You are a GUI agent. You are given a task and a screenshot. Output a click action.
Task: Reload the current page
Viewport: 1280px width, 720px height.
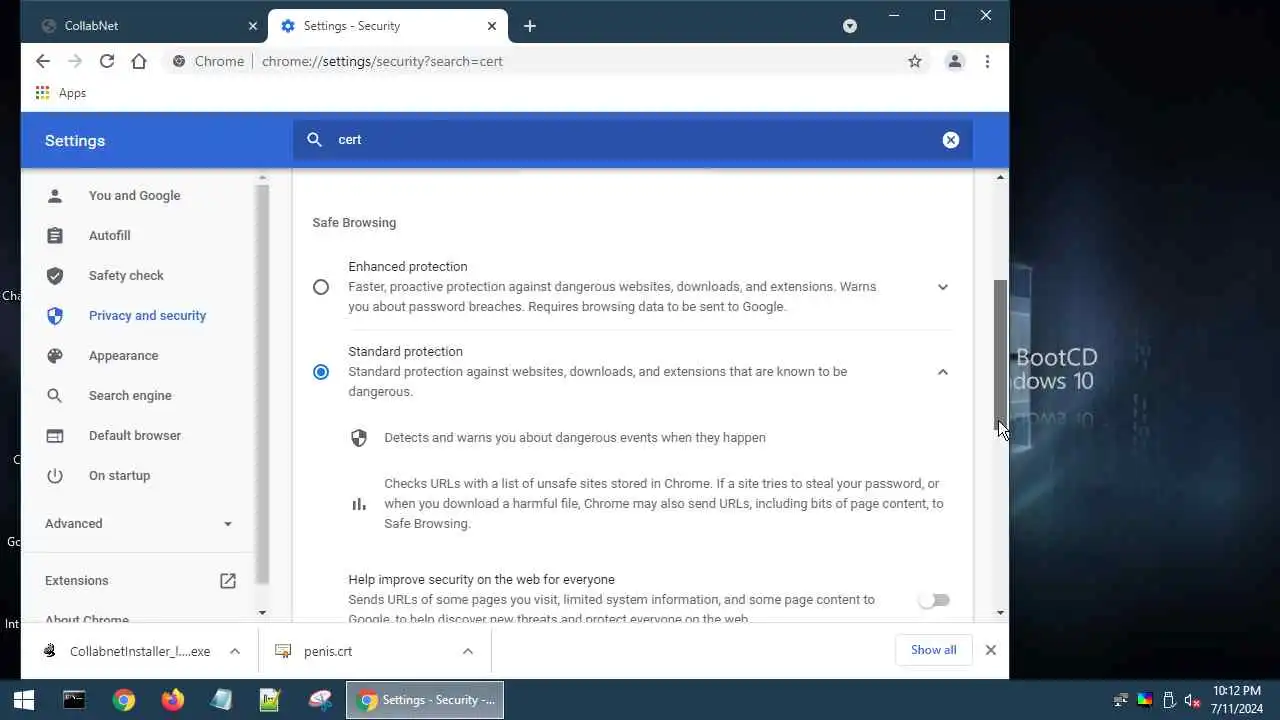106,61
